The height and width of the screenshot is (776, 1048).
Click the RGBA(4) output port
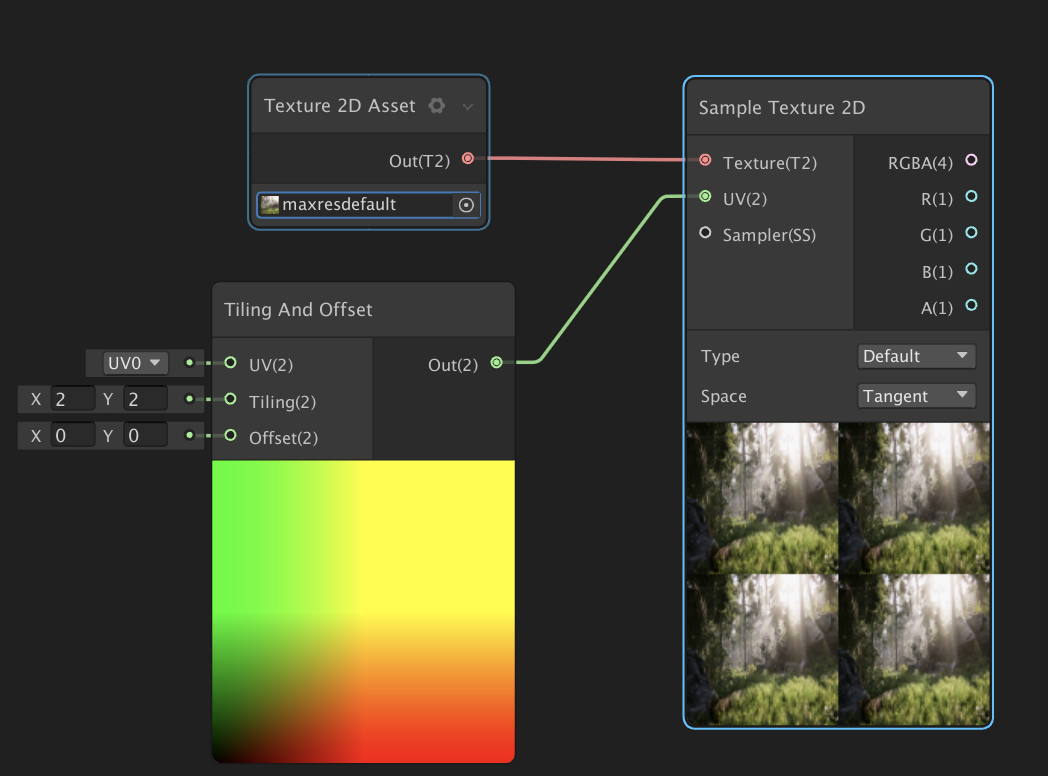(971, 160)
